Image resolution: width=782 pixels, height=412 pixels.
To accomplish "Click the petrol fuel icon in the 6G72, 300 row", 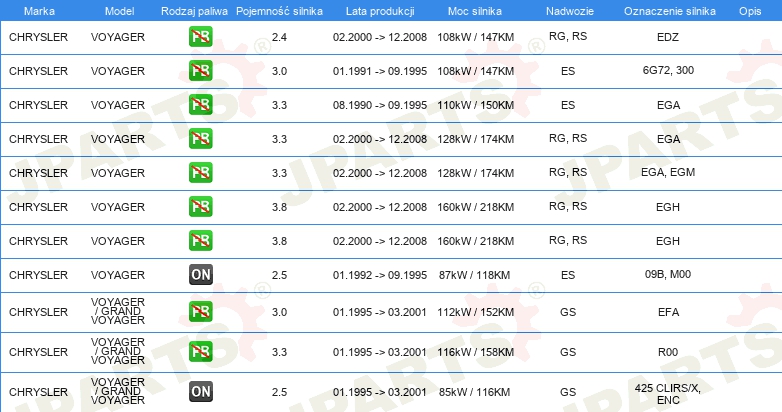I will tap(200, 71).
